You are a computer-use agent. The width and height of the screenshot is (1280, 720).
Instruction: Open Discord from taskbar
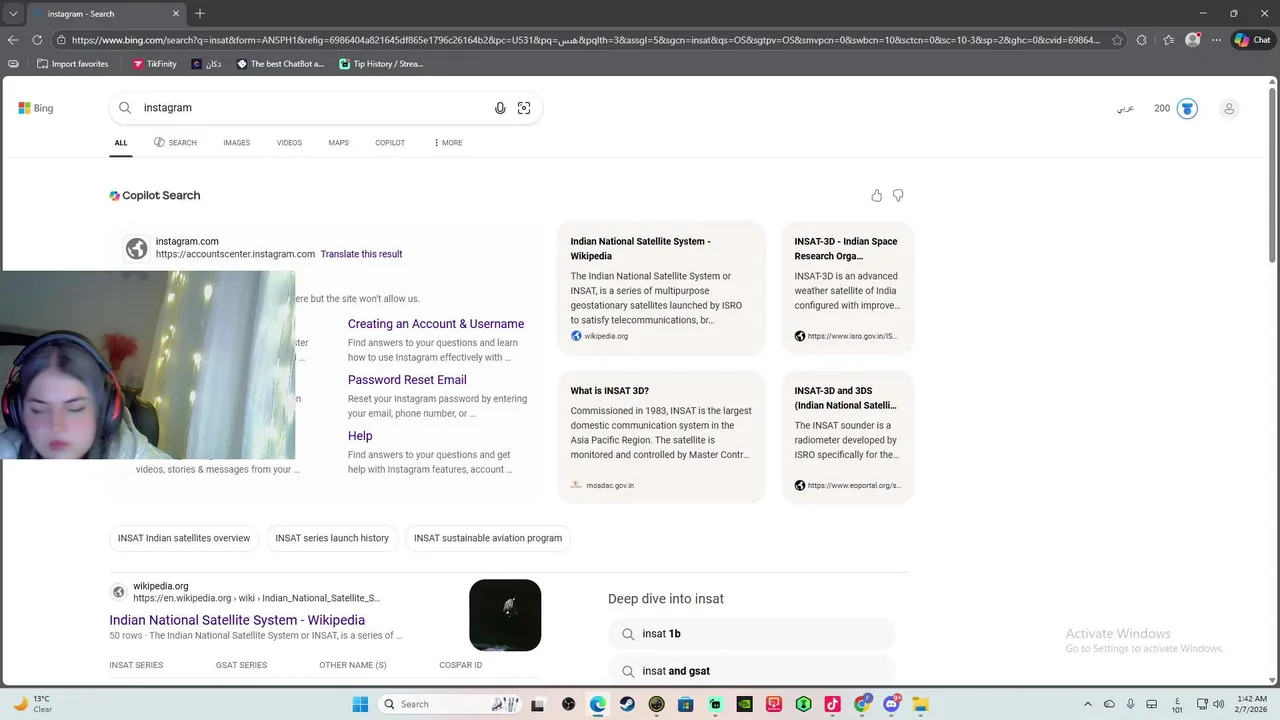pos(891,704)
